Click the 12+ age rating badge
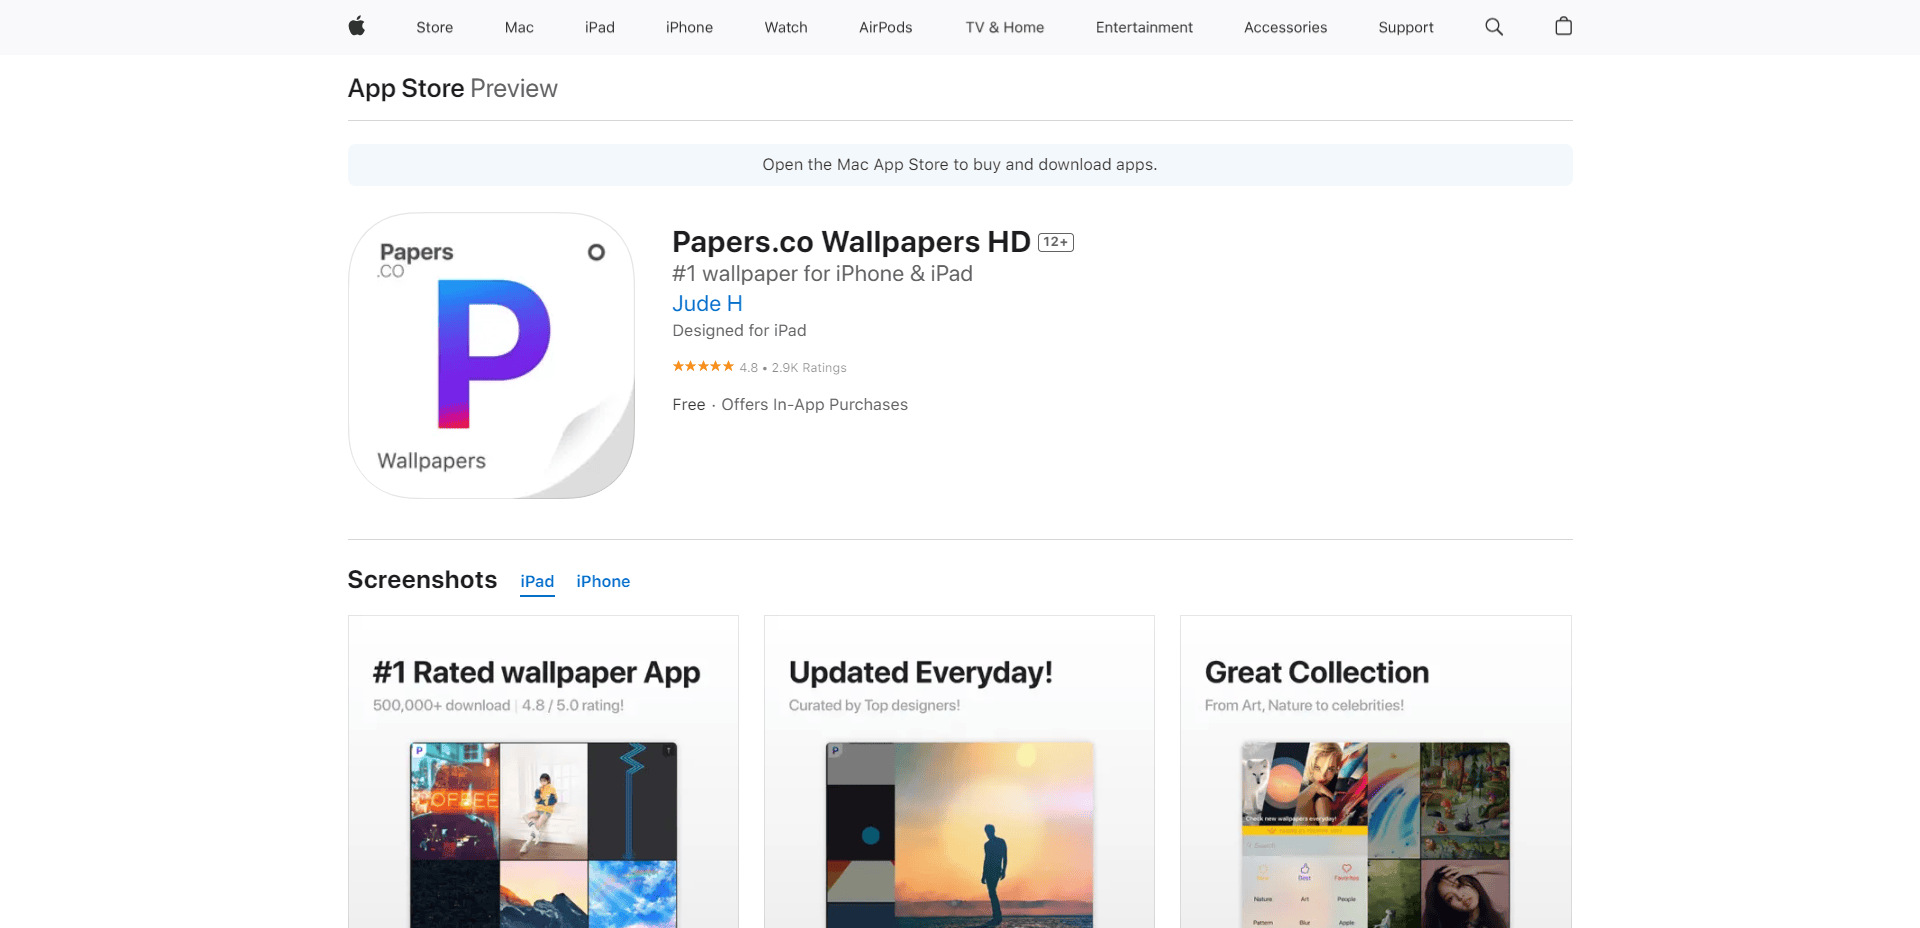1920x928 pixels. tap(1056, 242)
